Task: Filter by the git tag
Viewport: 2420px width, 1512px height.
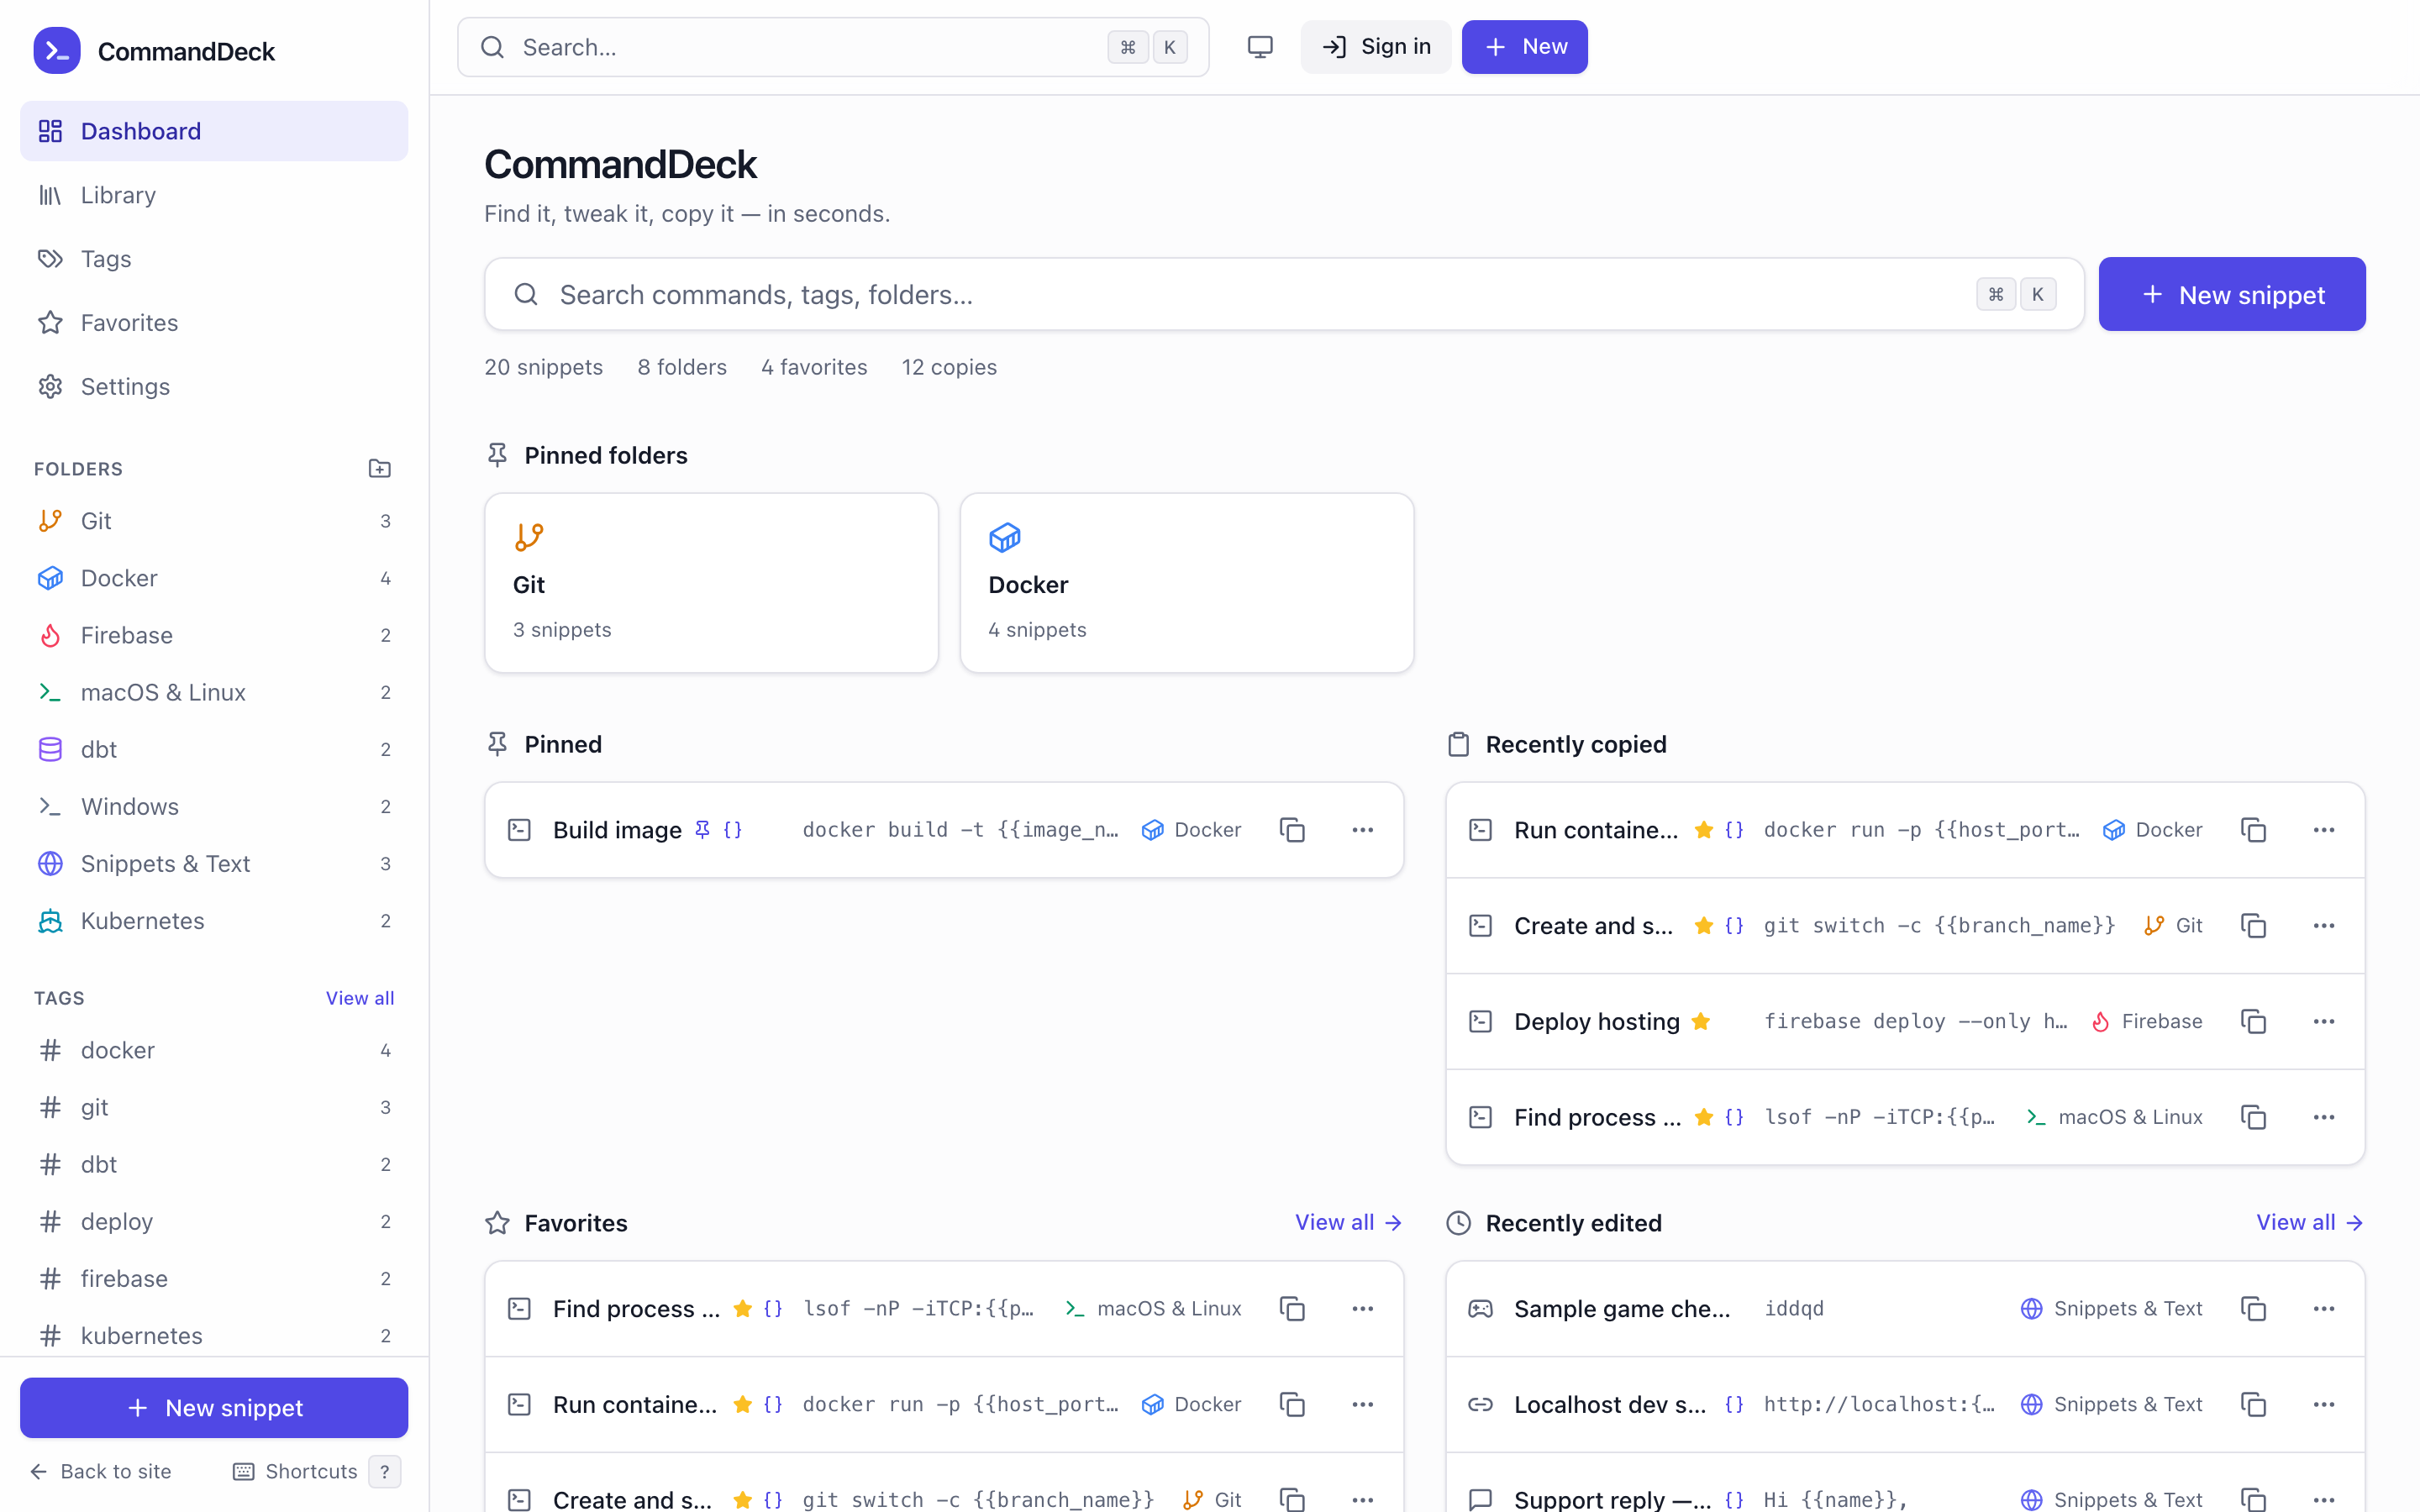Action: (214, 1107)
